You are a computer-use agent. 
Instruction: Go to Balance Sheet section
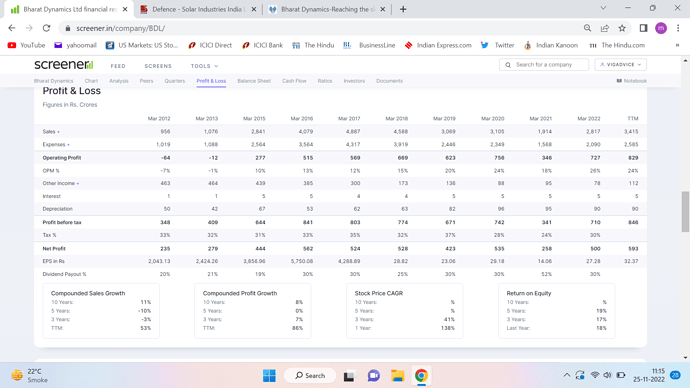click(x=254, y=81)
